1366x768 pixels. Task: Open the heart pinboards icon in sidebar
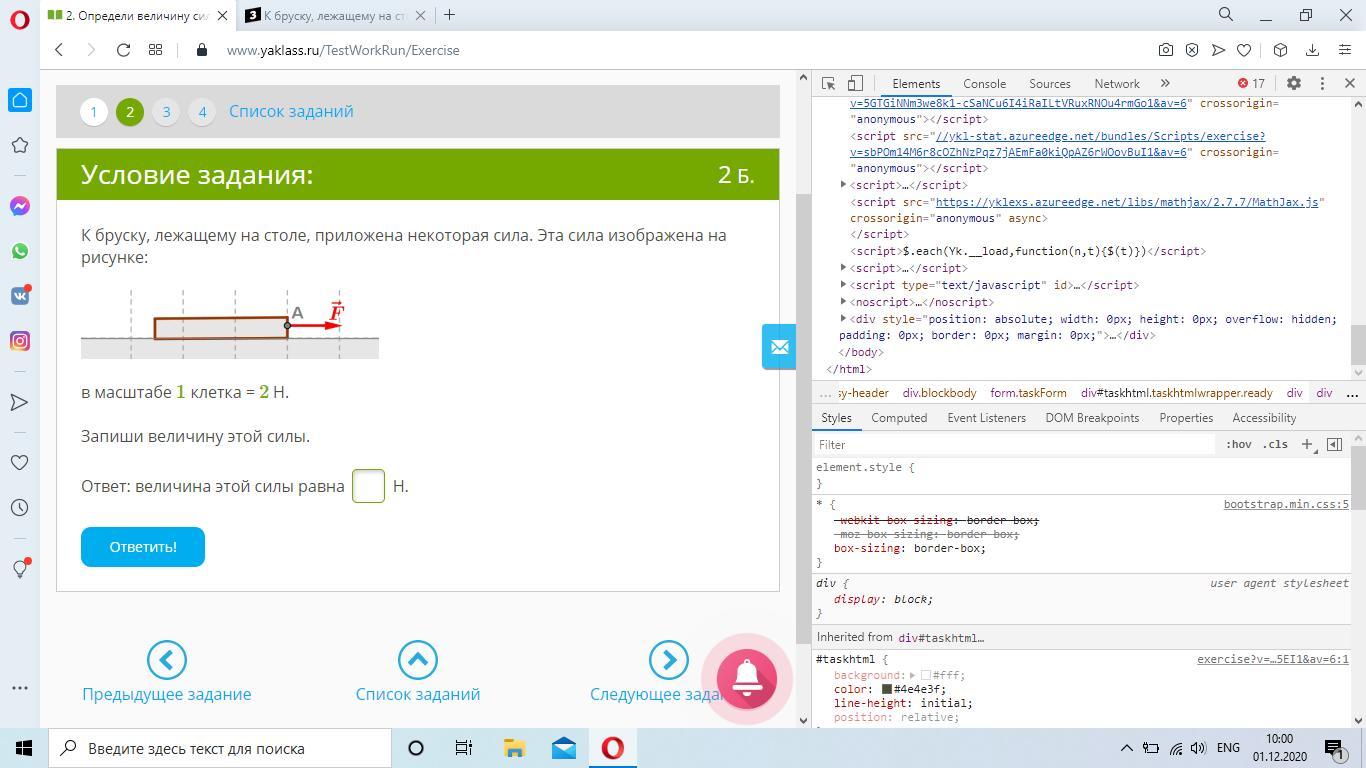[x=20, y=463]
